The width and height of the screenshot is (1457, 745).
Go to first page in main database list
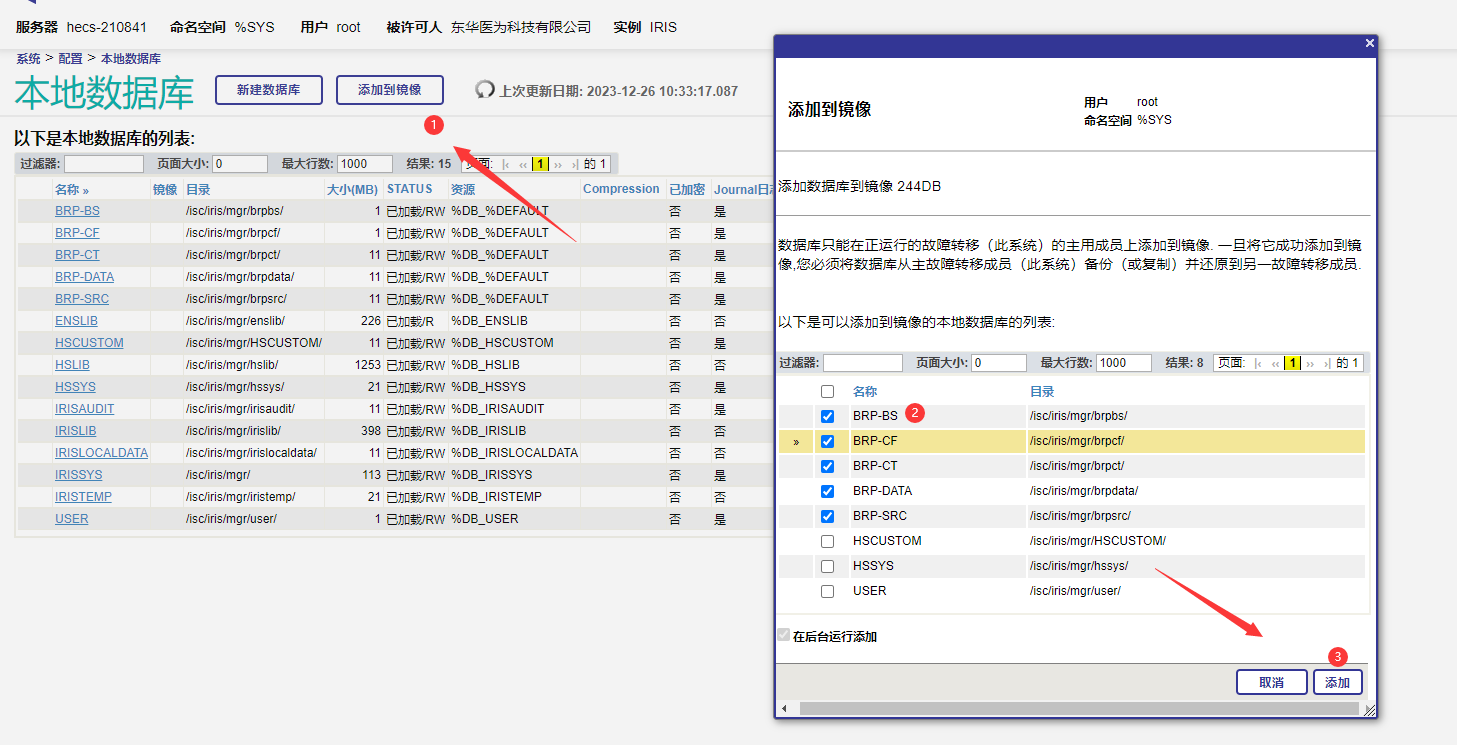(506, 164)
